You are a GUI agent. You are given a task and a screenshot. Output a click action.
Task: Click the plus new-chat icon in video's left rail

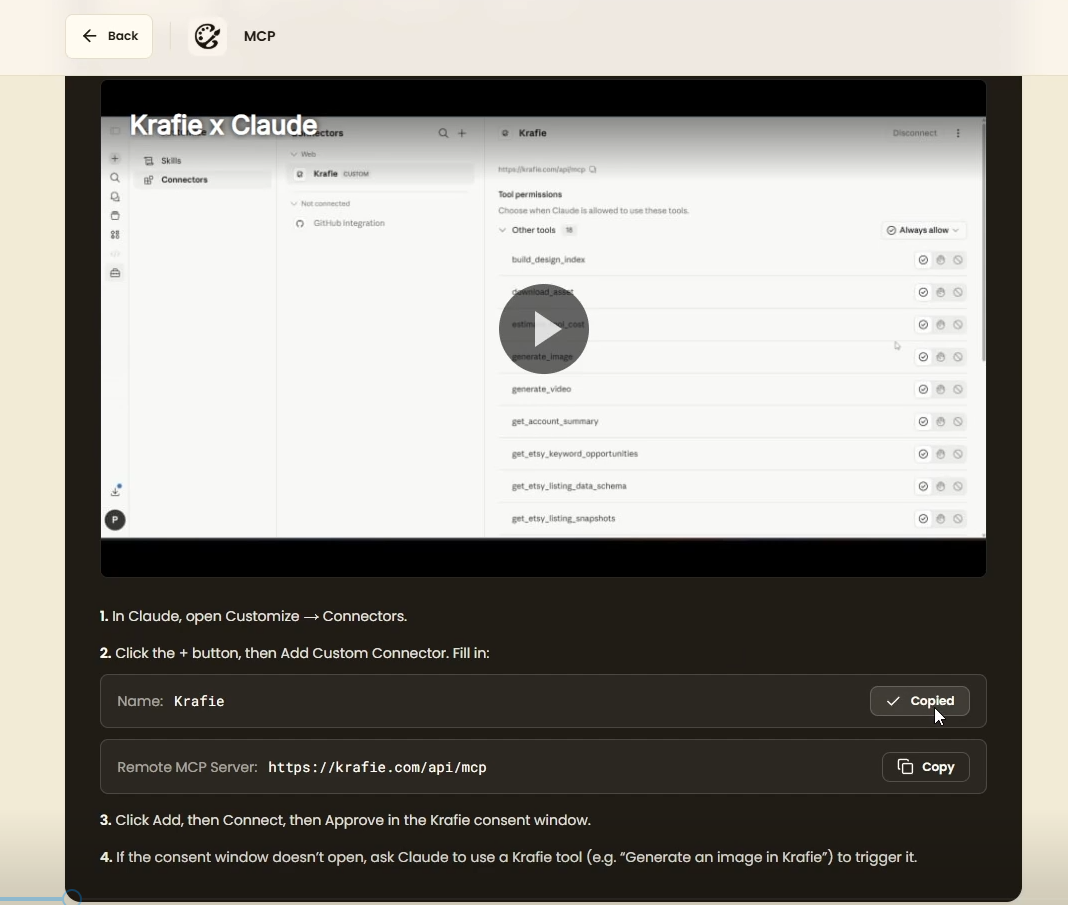114,159
